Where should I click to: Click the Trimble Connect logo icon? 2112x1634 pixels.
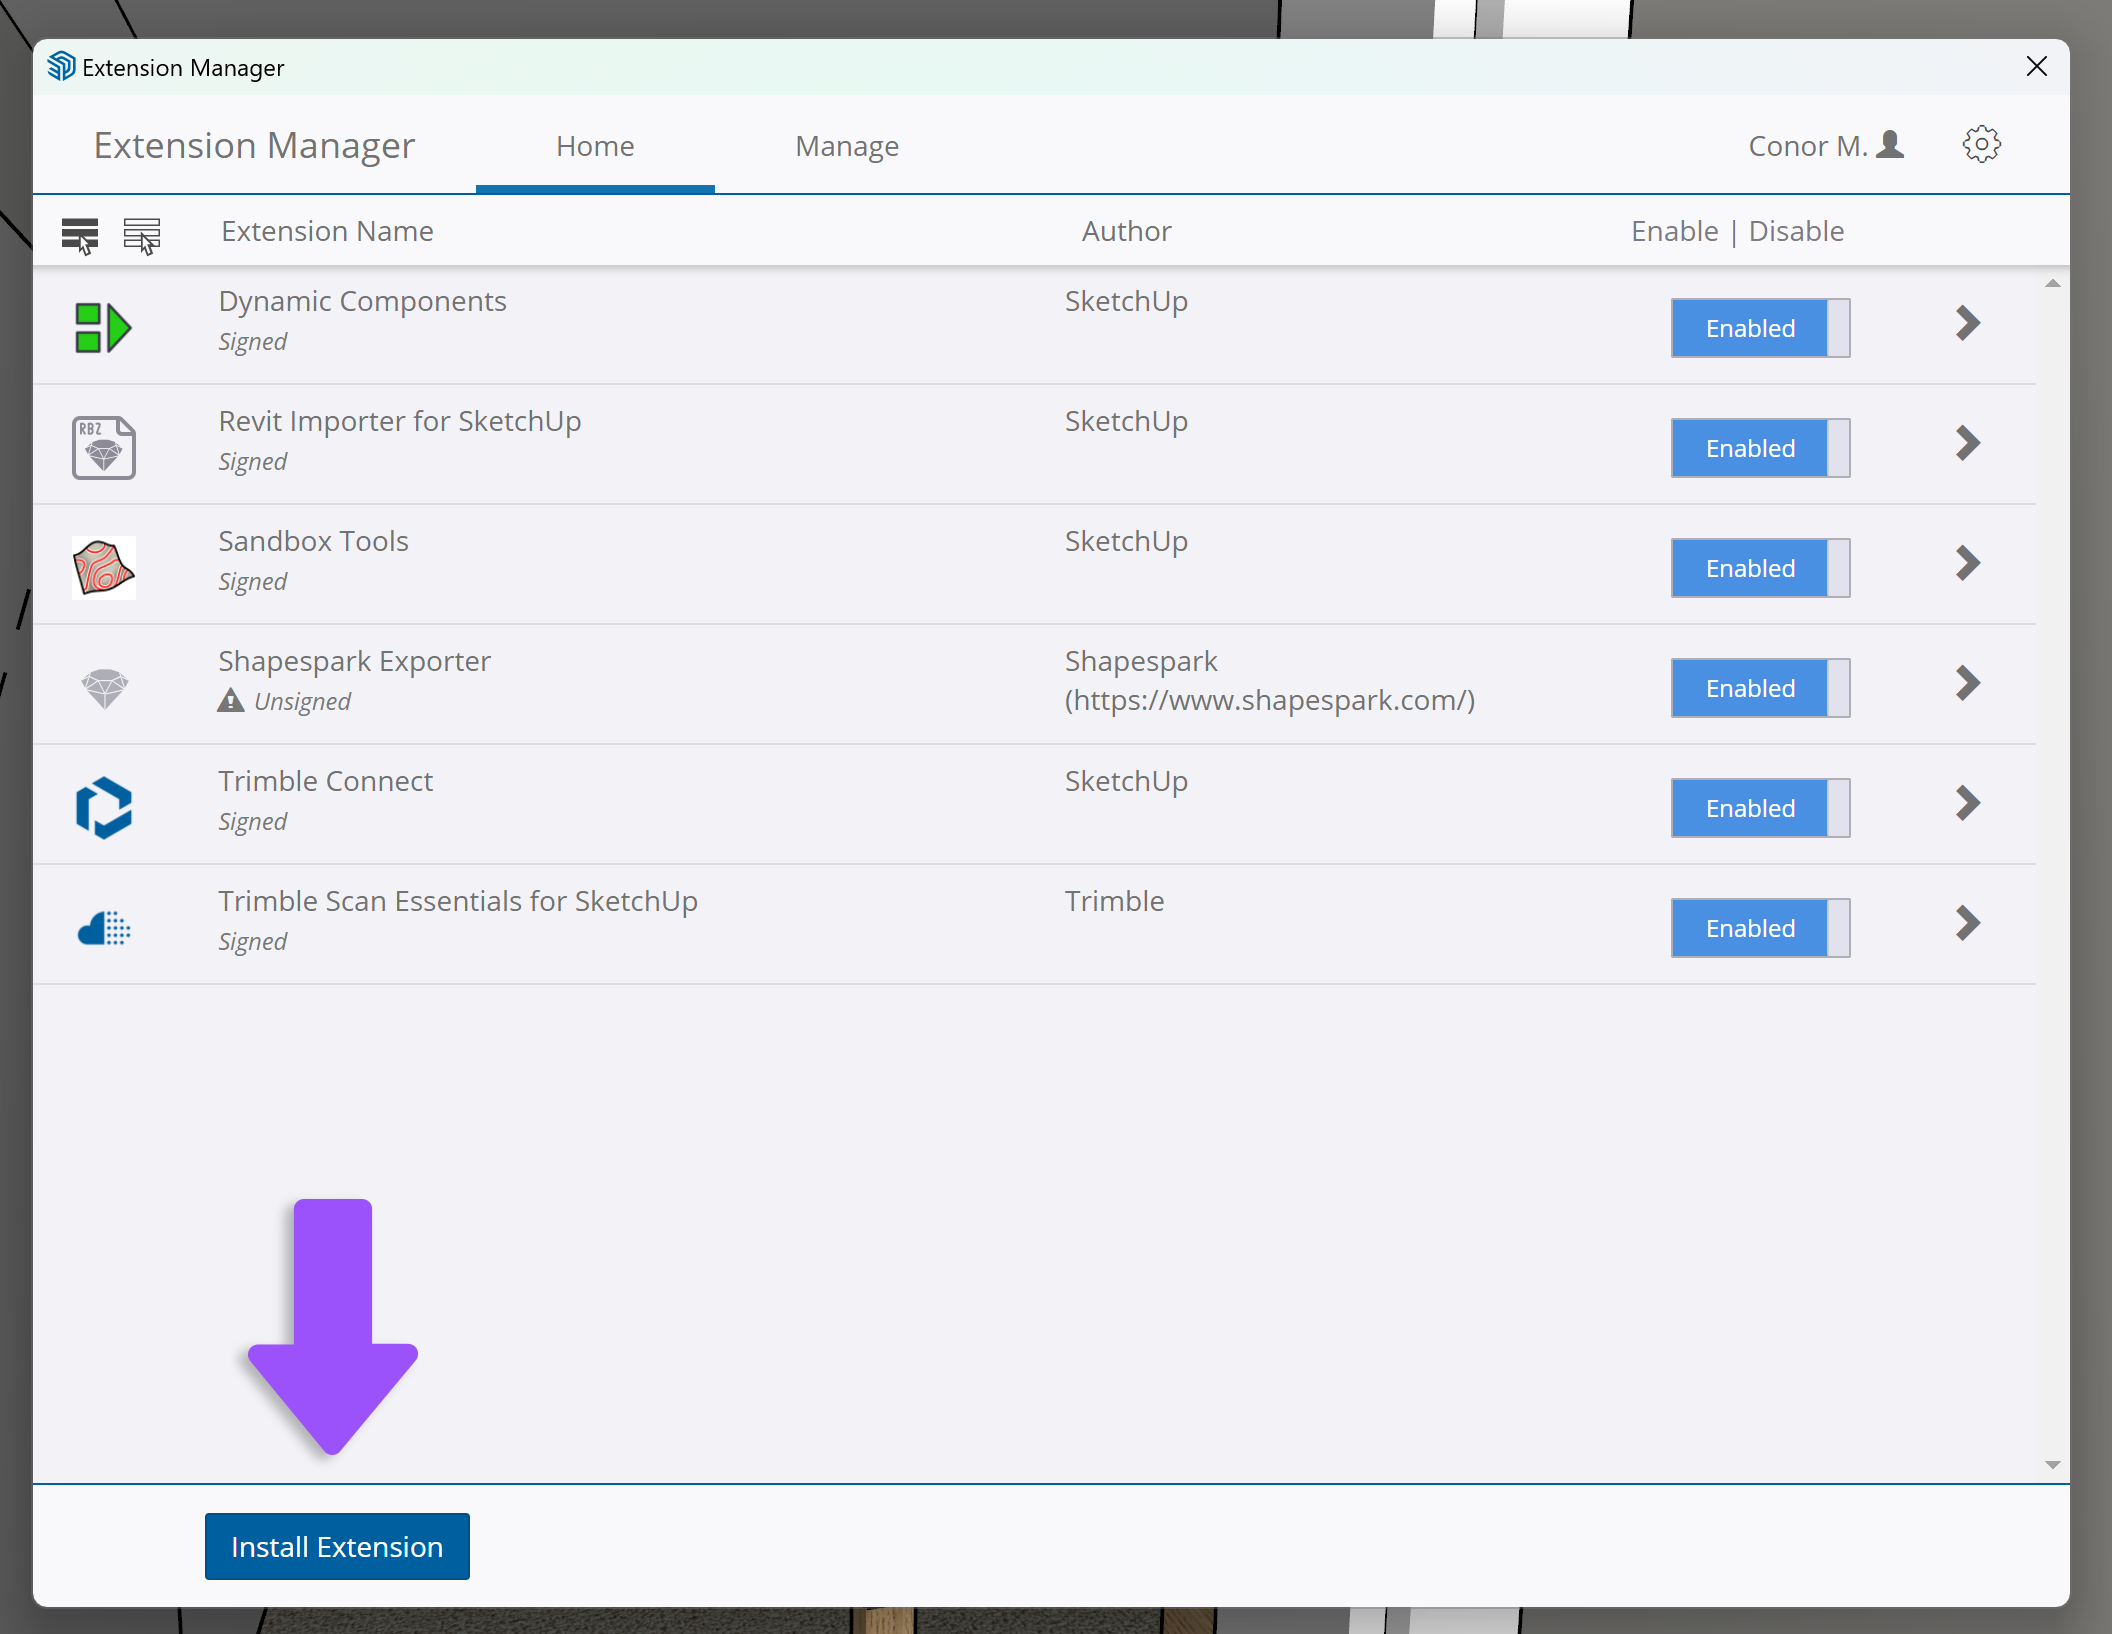point(104,808)
